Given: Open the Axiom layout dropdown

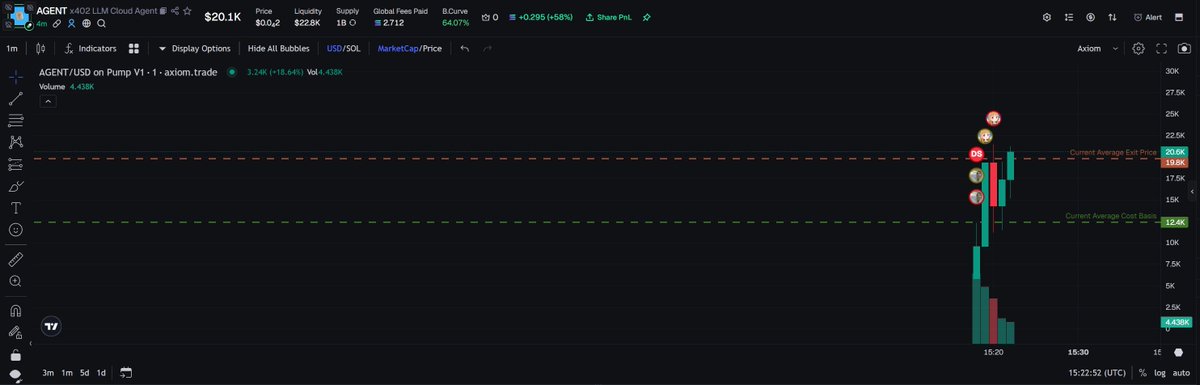Looking at the screenshot, I should (1097, 48).
